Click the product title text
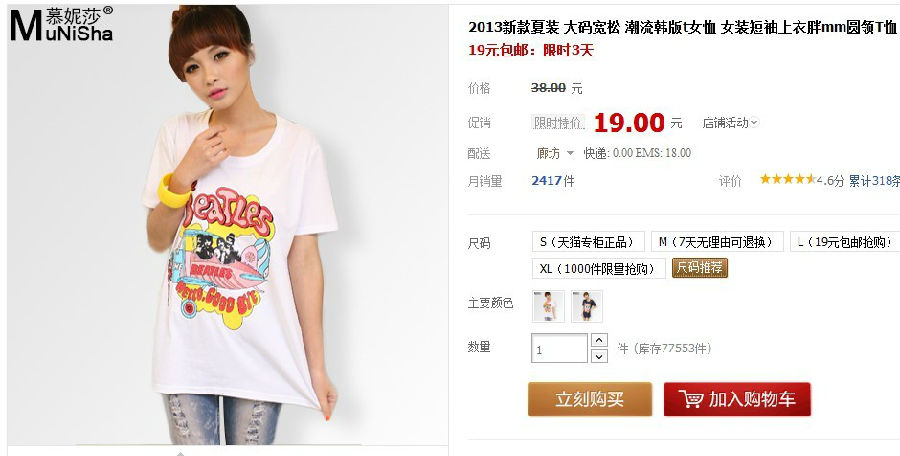 682,27
